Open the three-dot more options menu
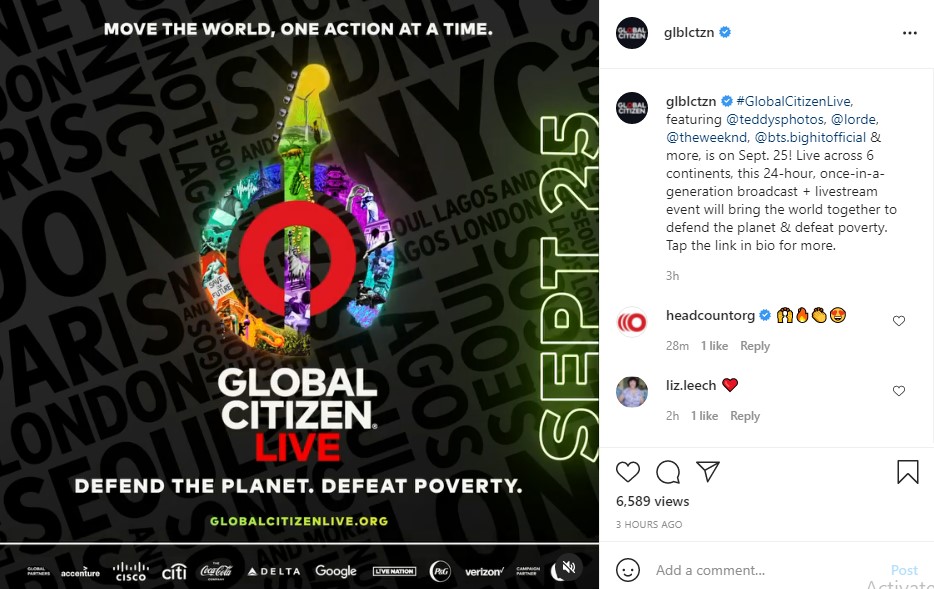The height and width of the screenshot is (589, 934). (910, 33)
